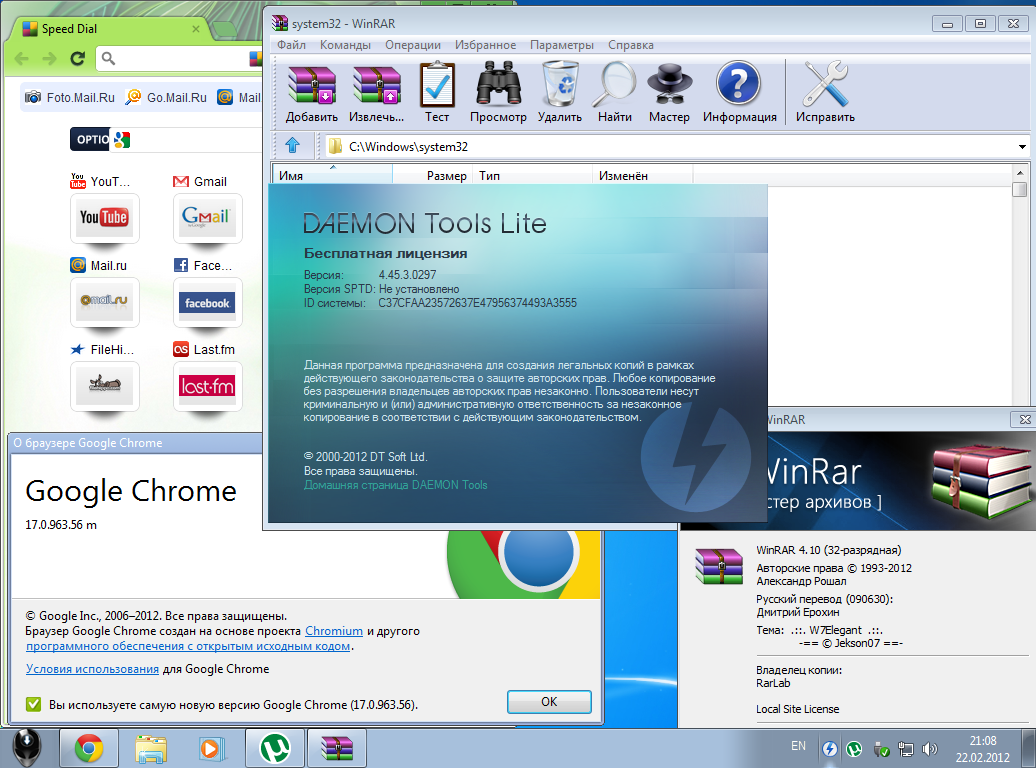Image resolution: width=1036 pixels, height=768 pixels.
Task: Open the Mail.ru speed dial thumbnail
Action: tap(104, 302)
